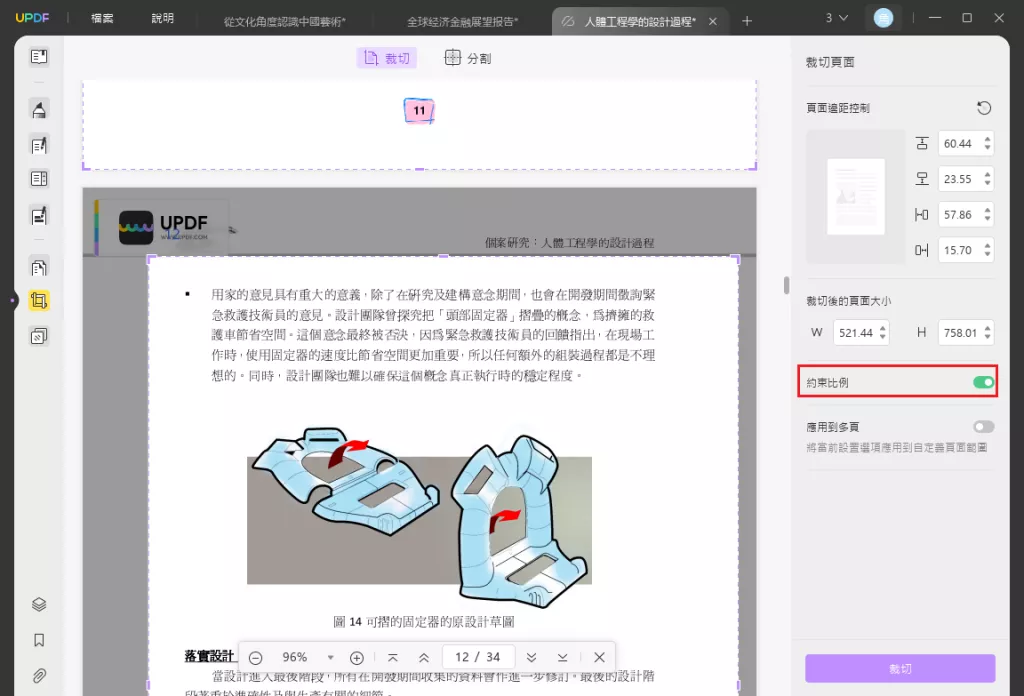Open the Organize Pages tool
Image resolution: width=1024 pixels, height=696 pixels.
39,268
